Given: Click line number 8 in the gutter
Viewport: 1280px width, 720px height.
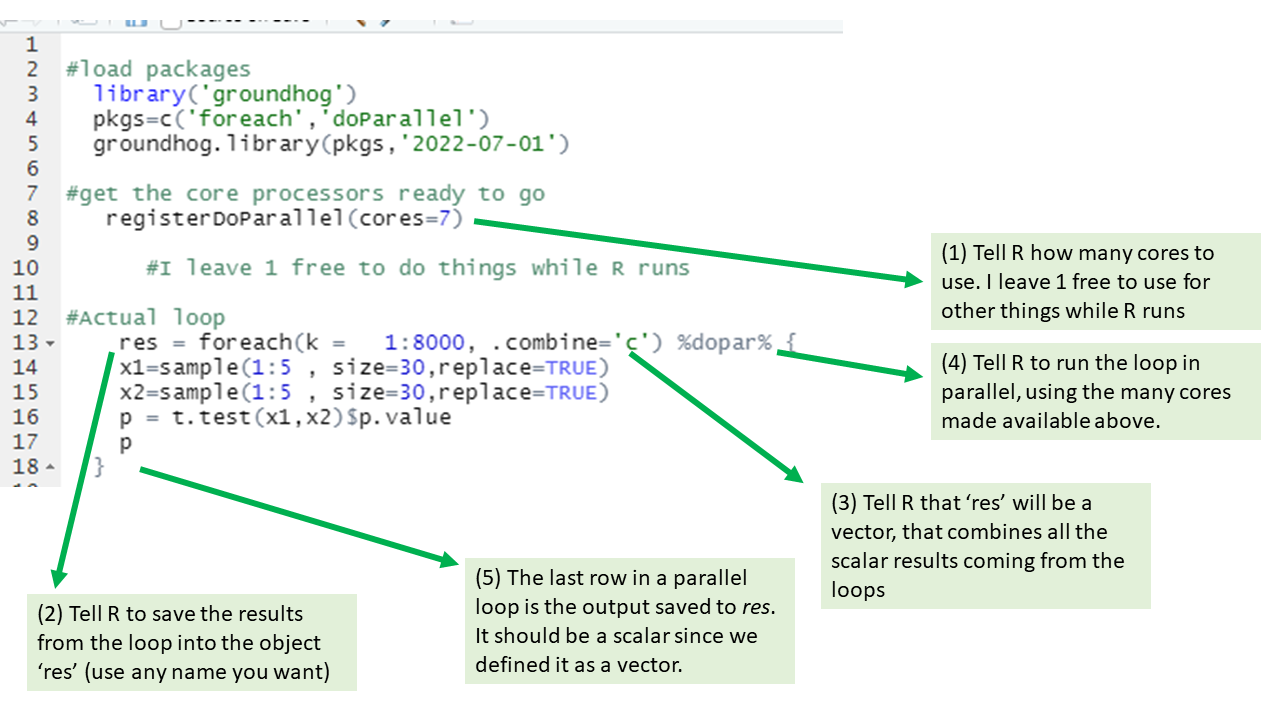Looking at the screenshot, I should (32, 219).
